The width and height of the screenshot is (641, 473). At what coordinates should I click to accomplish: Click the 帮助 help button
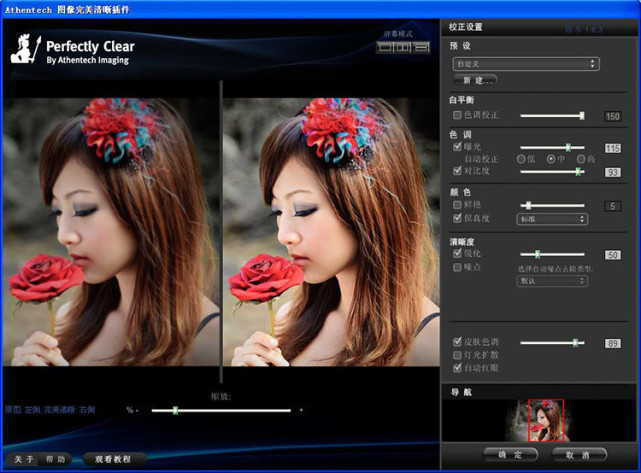[55, 459]
